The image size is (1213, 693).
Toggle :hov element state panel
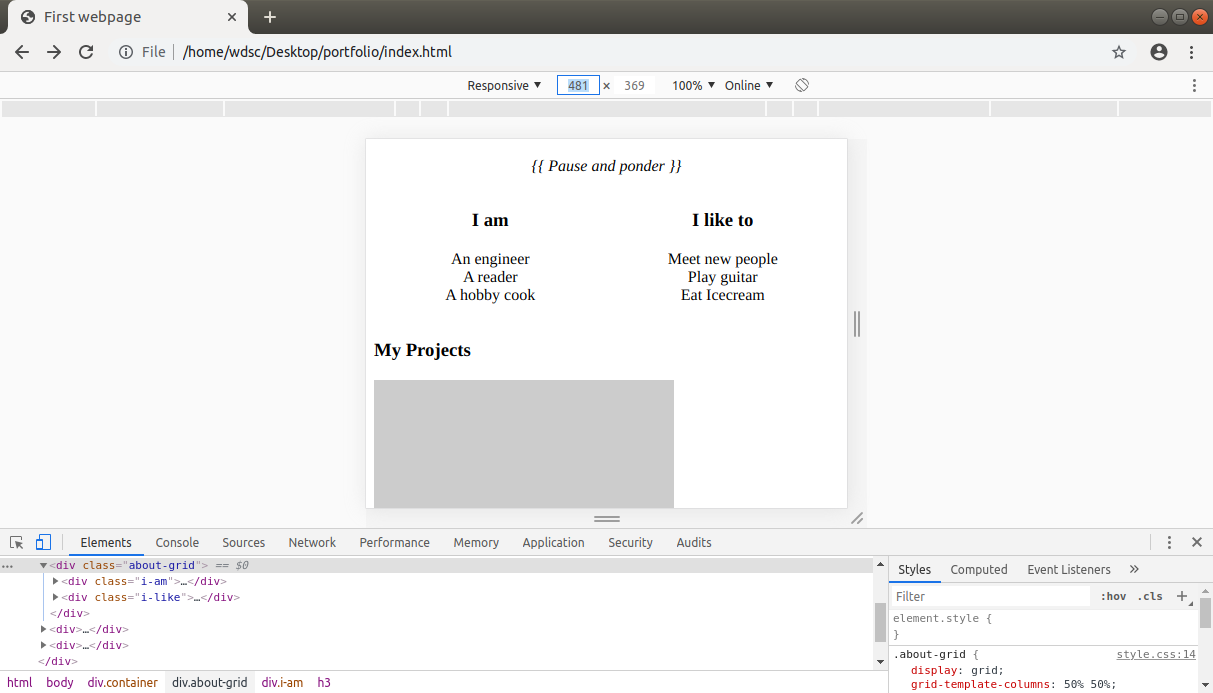click(1113, 596)
